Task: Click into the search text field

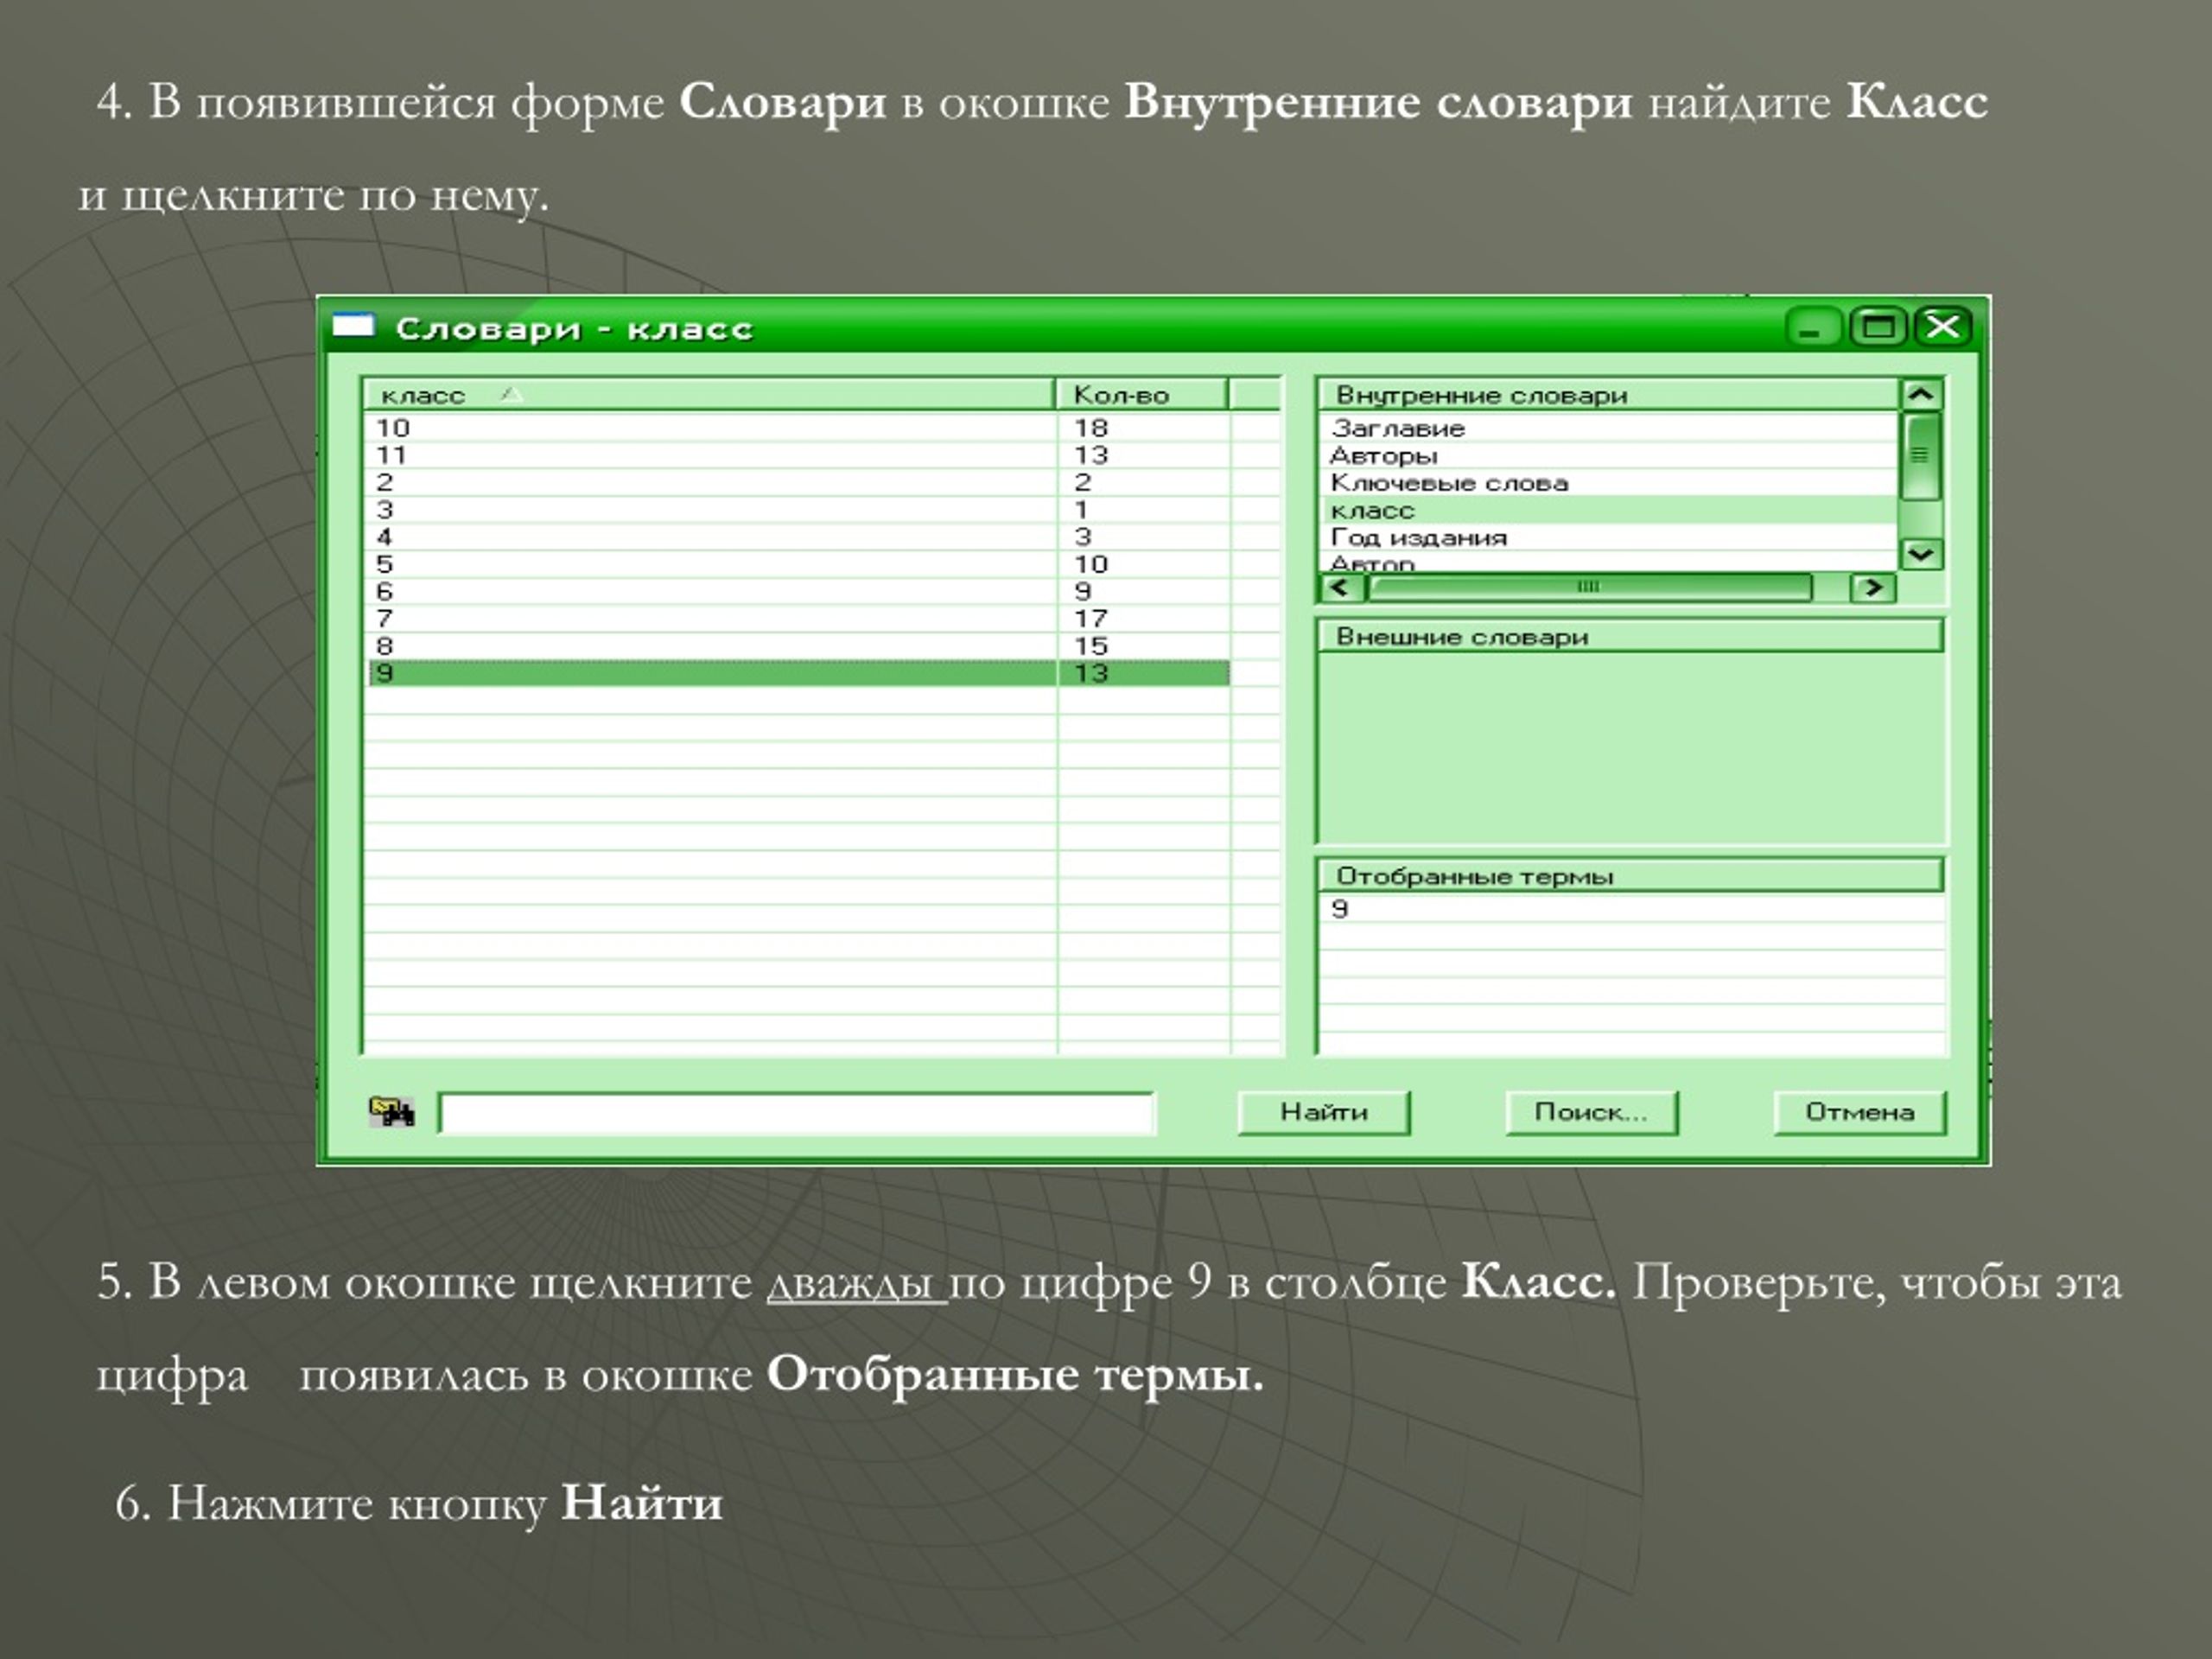Action: 797,1113
